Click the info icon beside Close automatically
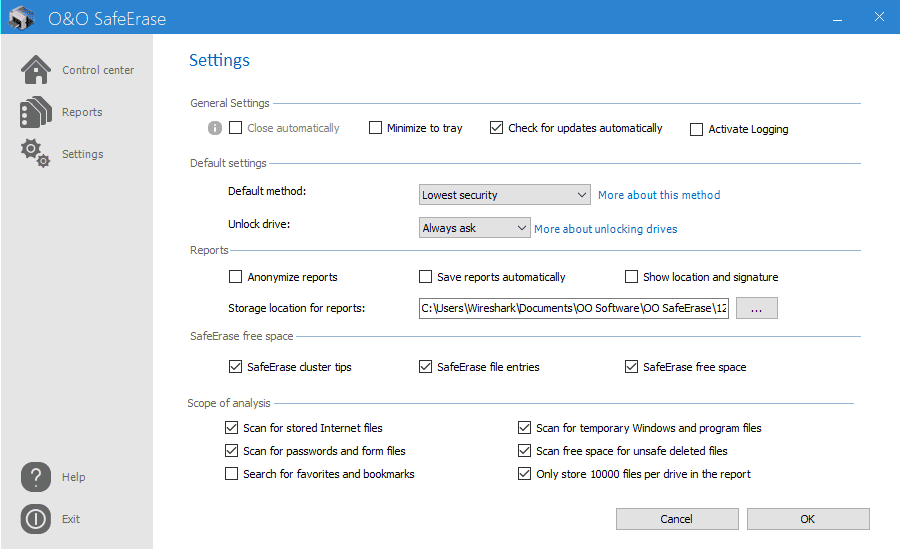 [215, 128]
